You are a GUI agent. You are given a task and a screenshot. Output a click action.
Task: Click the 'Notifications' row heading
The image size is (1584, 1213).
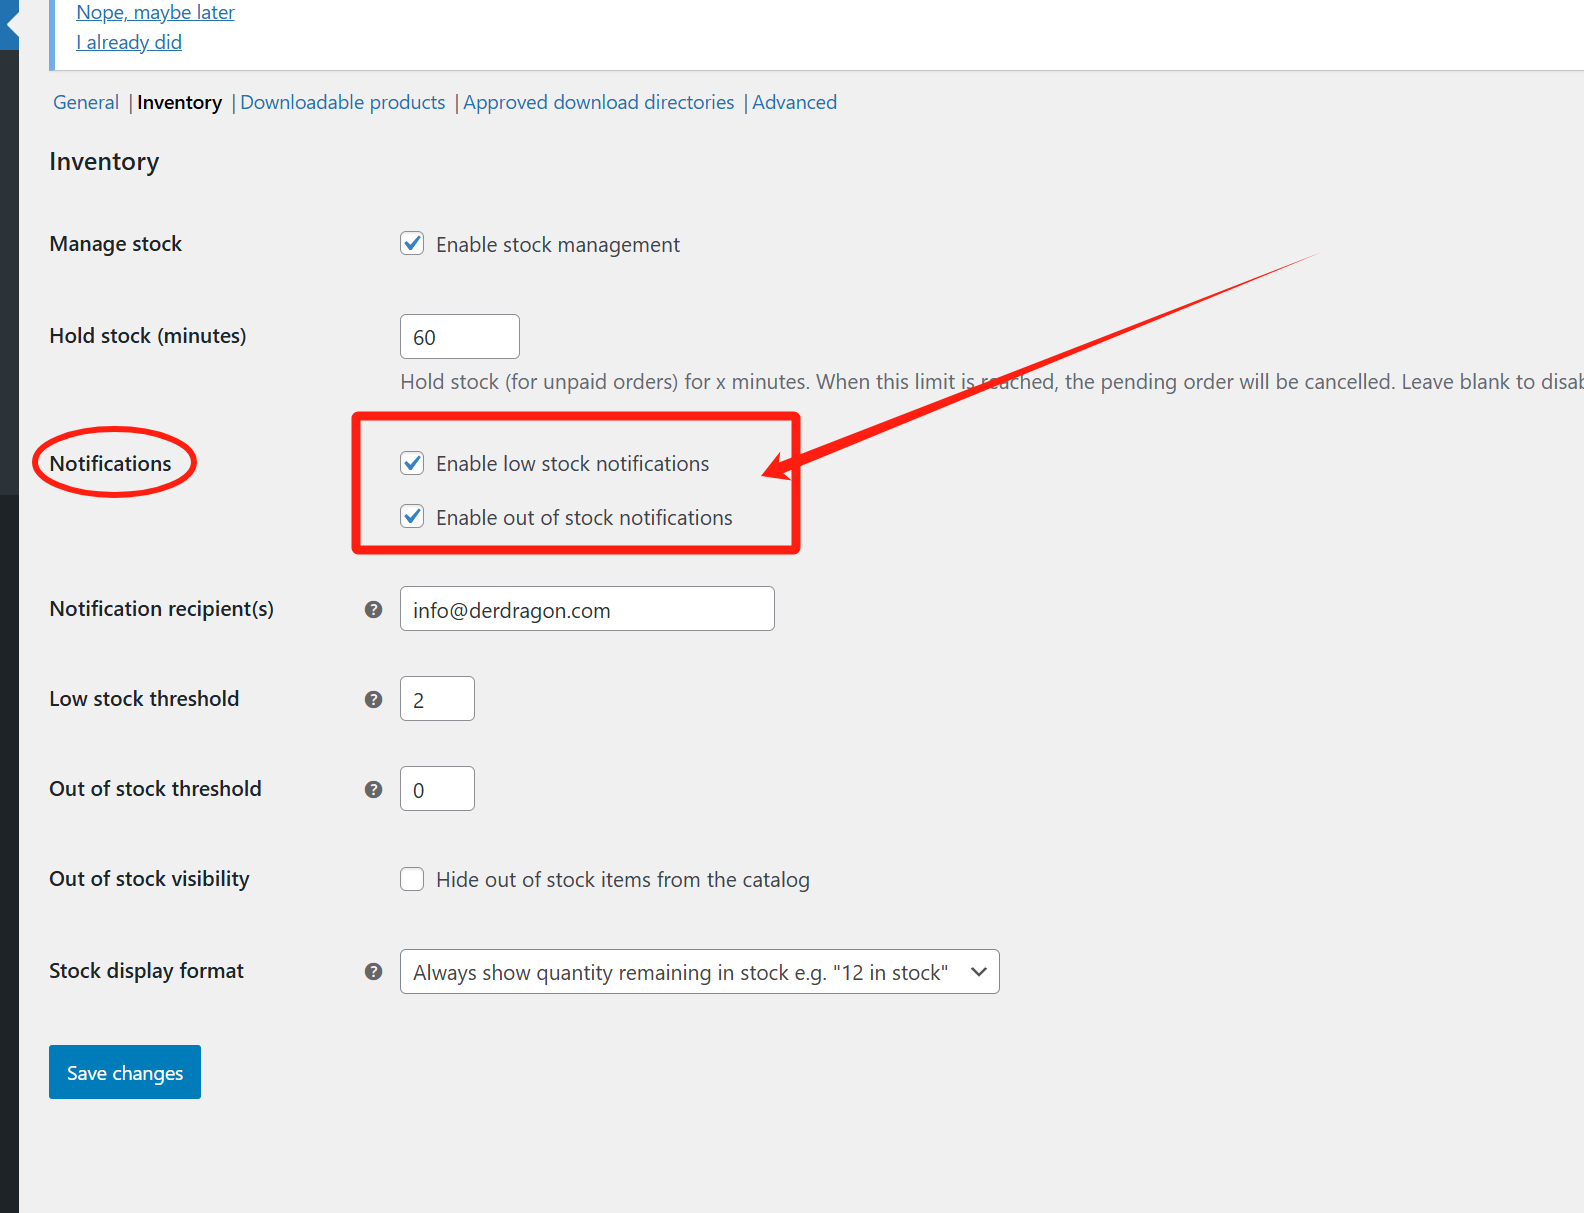pos(110,464)
